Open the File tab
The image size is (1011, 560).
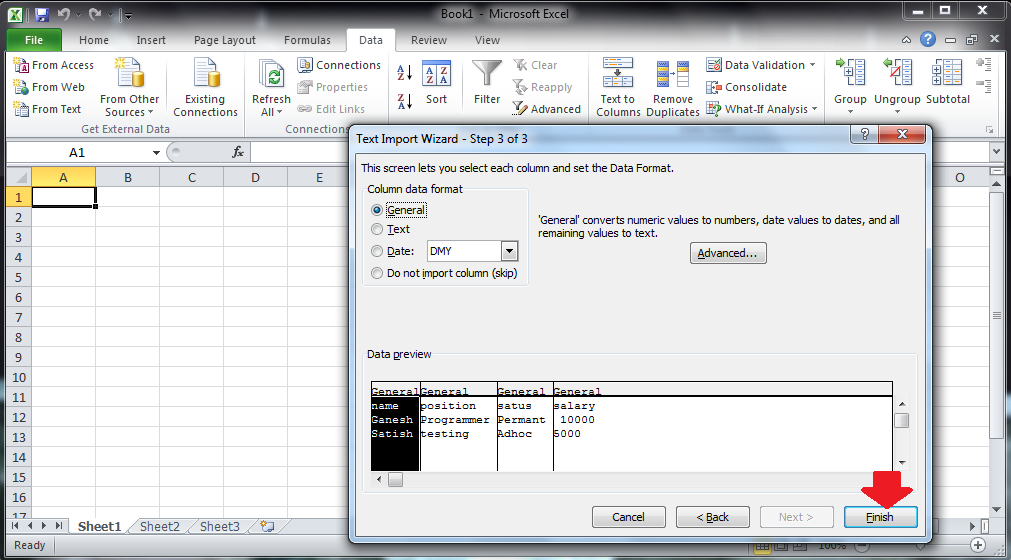[x=34, y=40]
